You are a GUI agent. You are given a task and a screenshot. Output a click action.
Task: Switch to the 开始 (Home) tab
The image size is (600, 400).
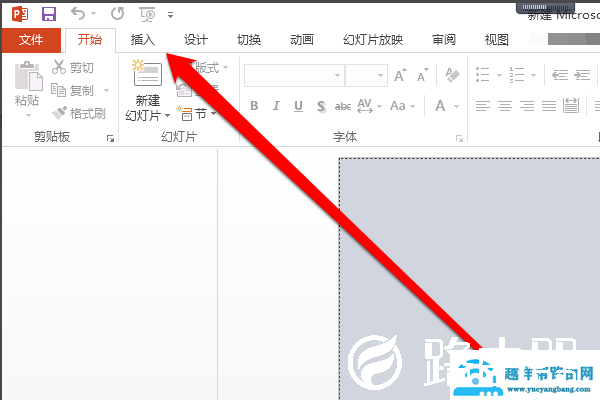(90, 40)
